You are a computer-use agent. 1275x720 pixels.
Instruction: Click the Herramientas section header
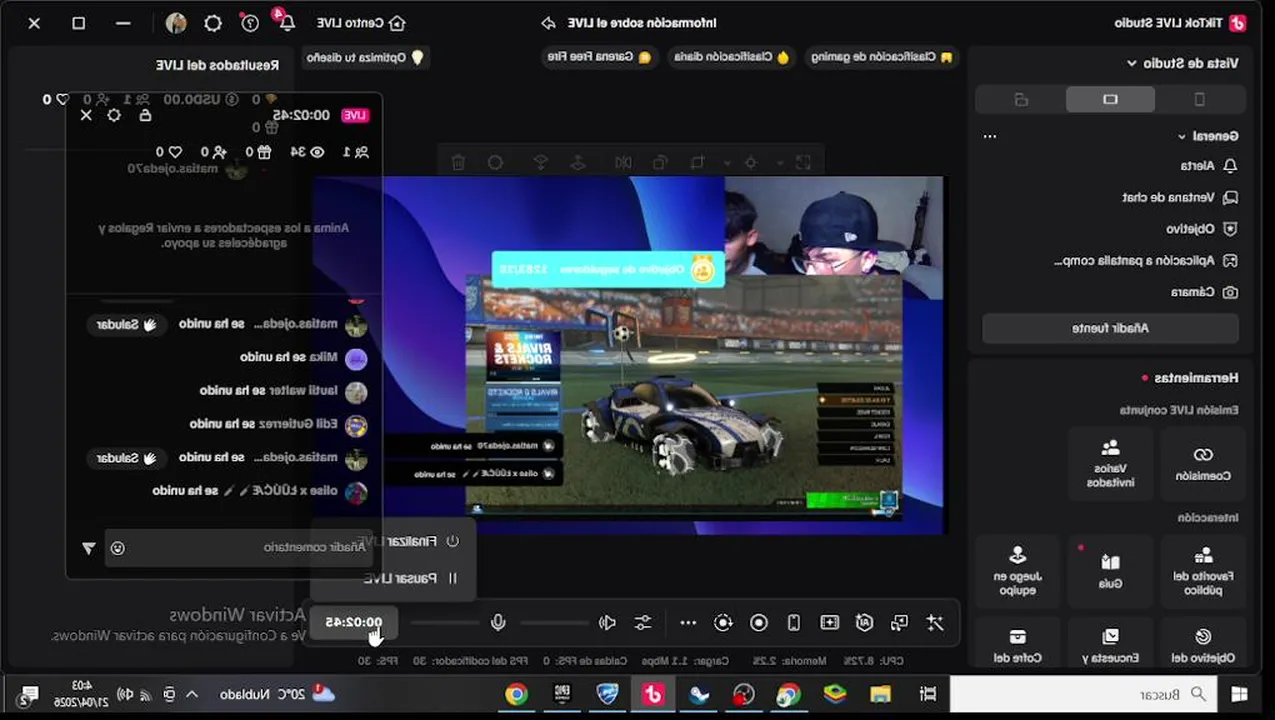tap(1195, 378)
